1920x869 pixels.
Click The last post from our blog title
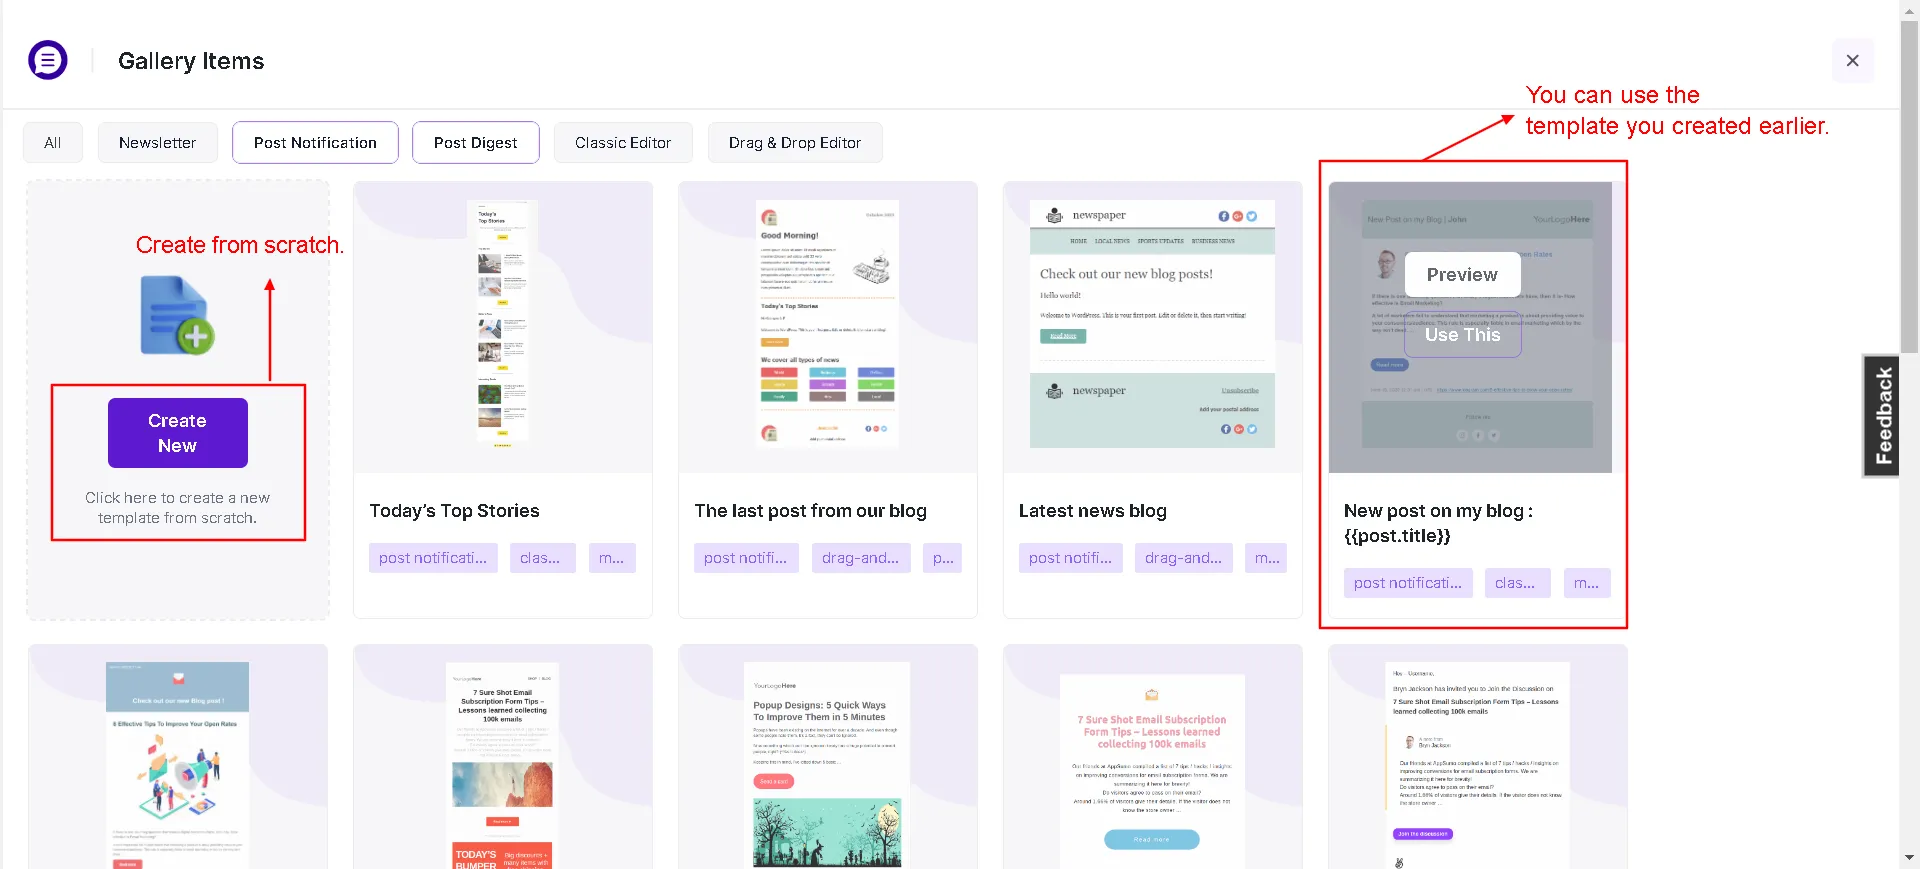pyautogui.click(x=810, y=511)
